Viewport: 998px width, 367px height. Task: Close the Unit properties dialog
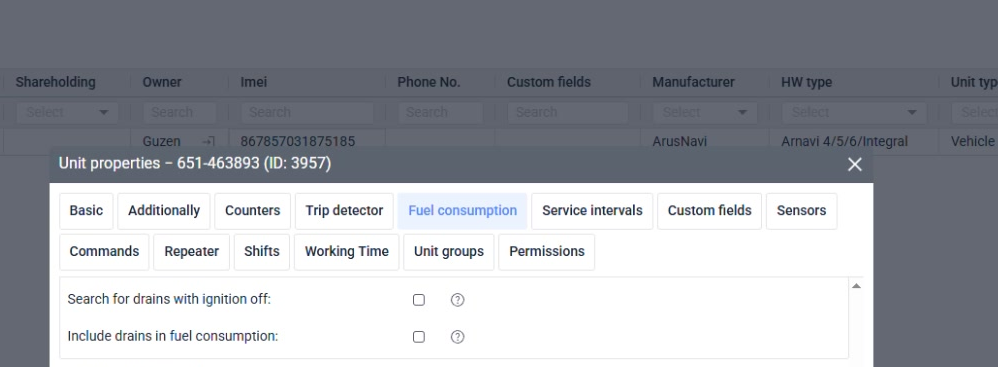854,164
